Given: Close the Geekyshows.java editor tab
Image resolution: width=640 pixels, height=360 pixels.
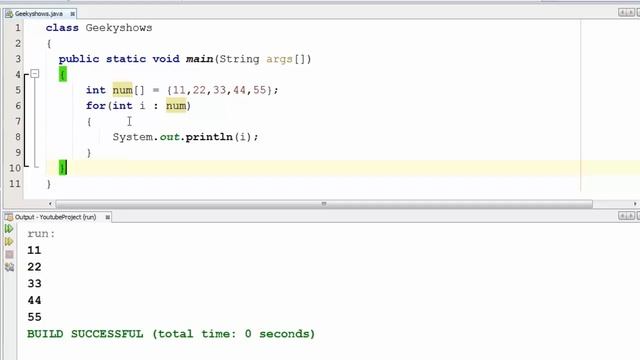Looking at the screenshot, I should coord(72,14).
